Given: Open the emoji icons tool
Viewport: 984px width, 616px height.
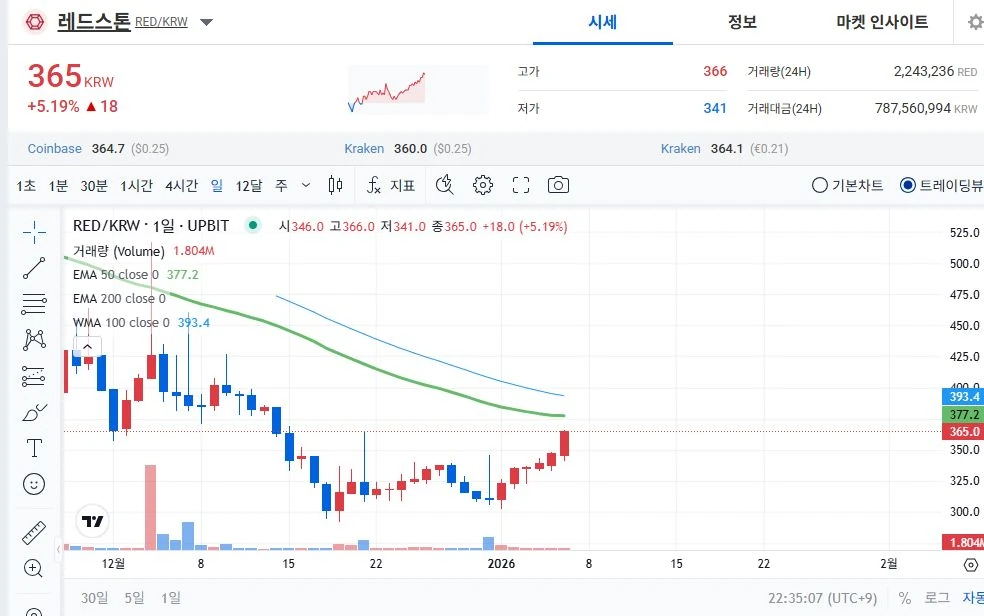Looking at the screenshot, I should click(x=34, y=484).
